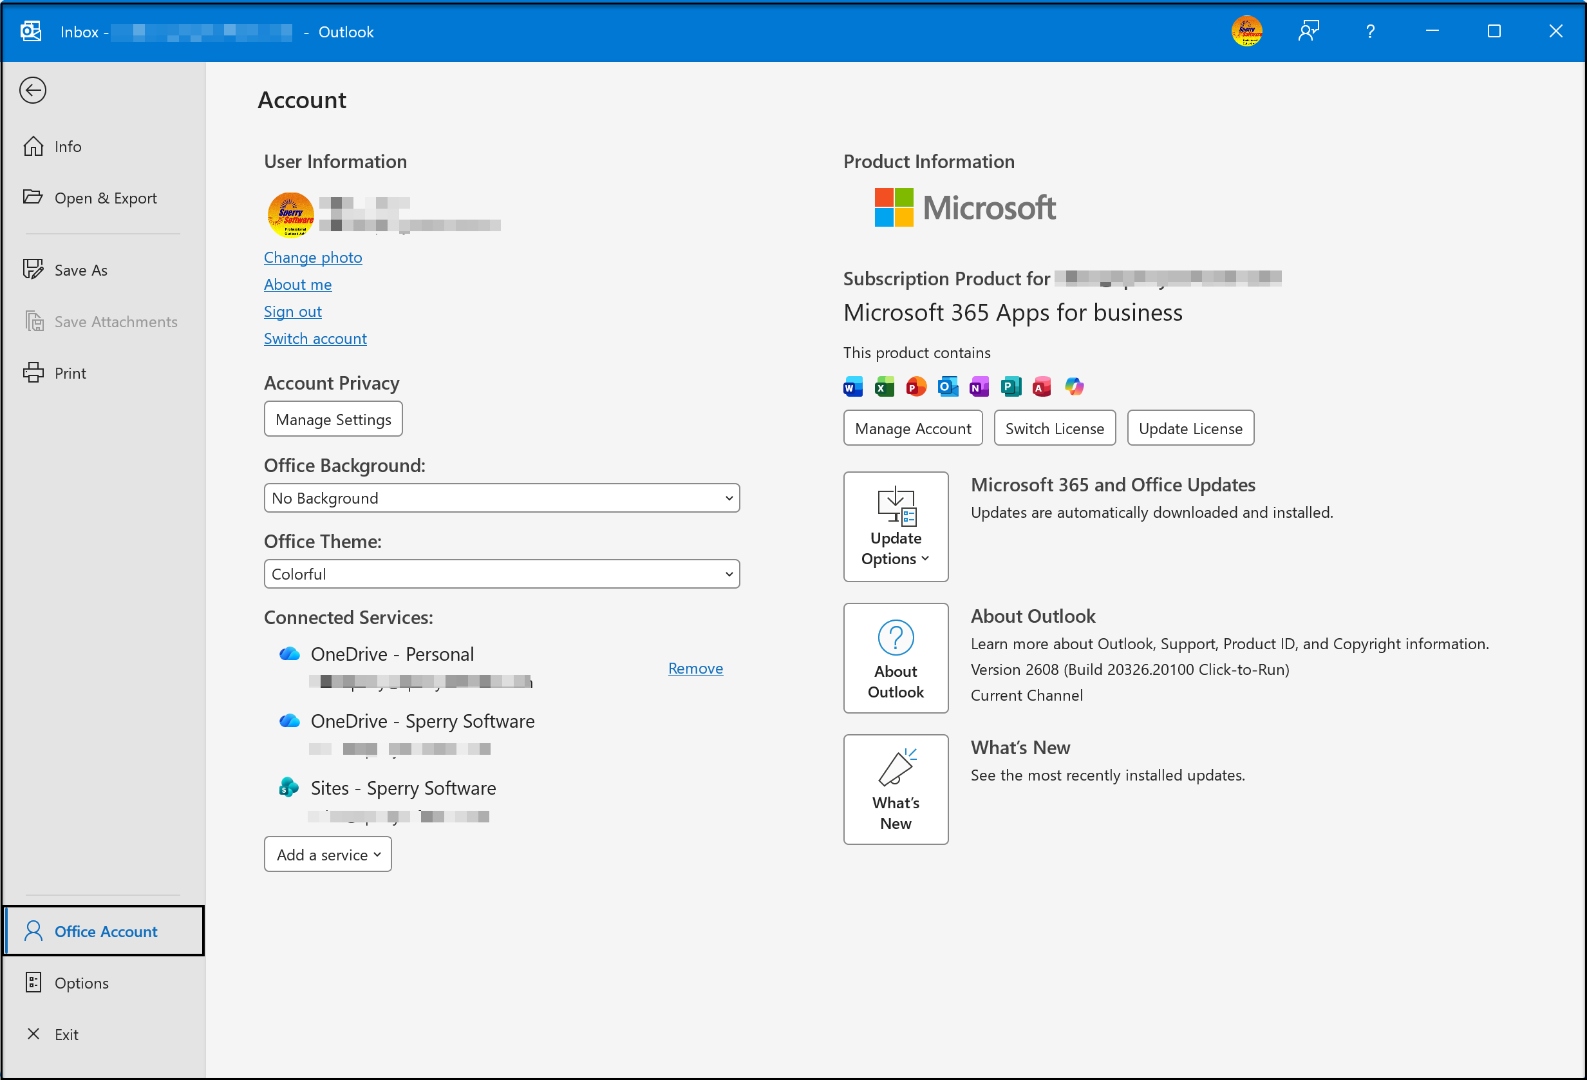Click the Switch account link

(315, 338)
